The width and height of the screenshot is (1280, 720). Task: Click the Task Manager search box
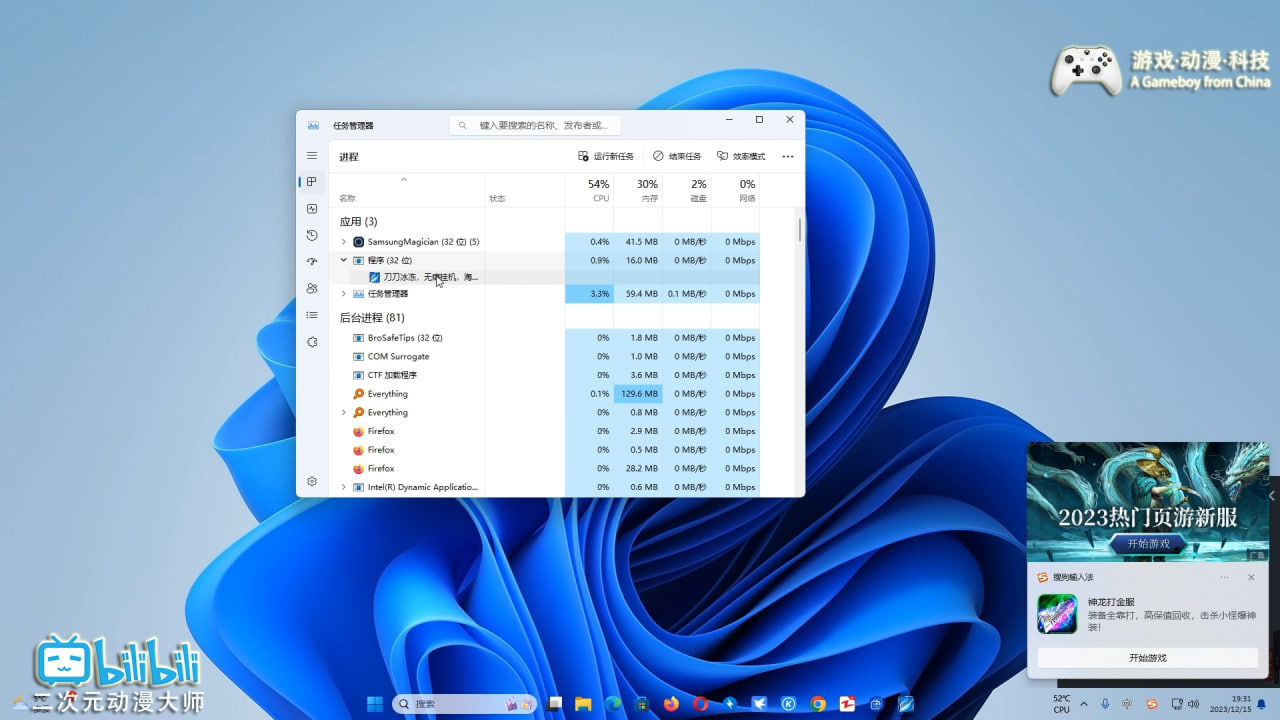pos(534,125)
